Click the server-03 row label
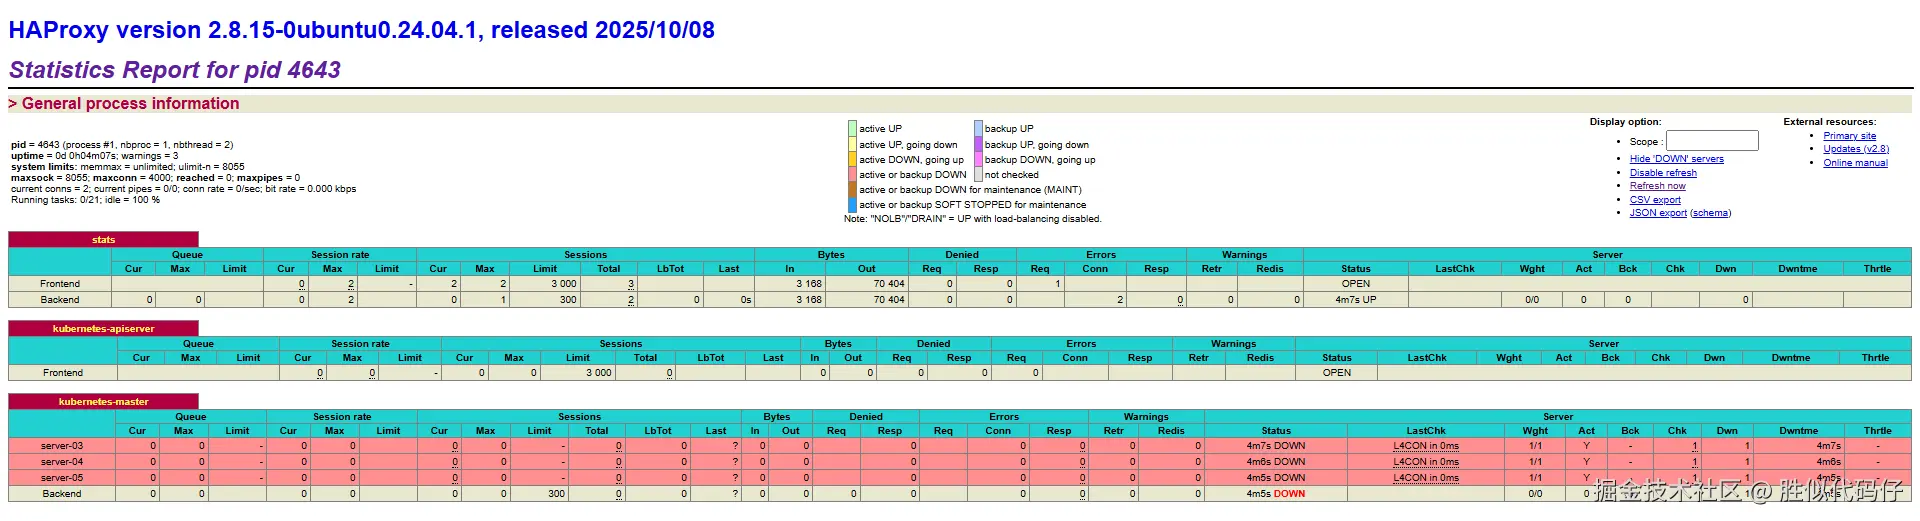The width and height of the screenshot is (1920, 521). [62, 446]
